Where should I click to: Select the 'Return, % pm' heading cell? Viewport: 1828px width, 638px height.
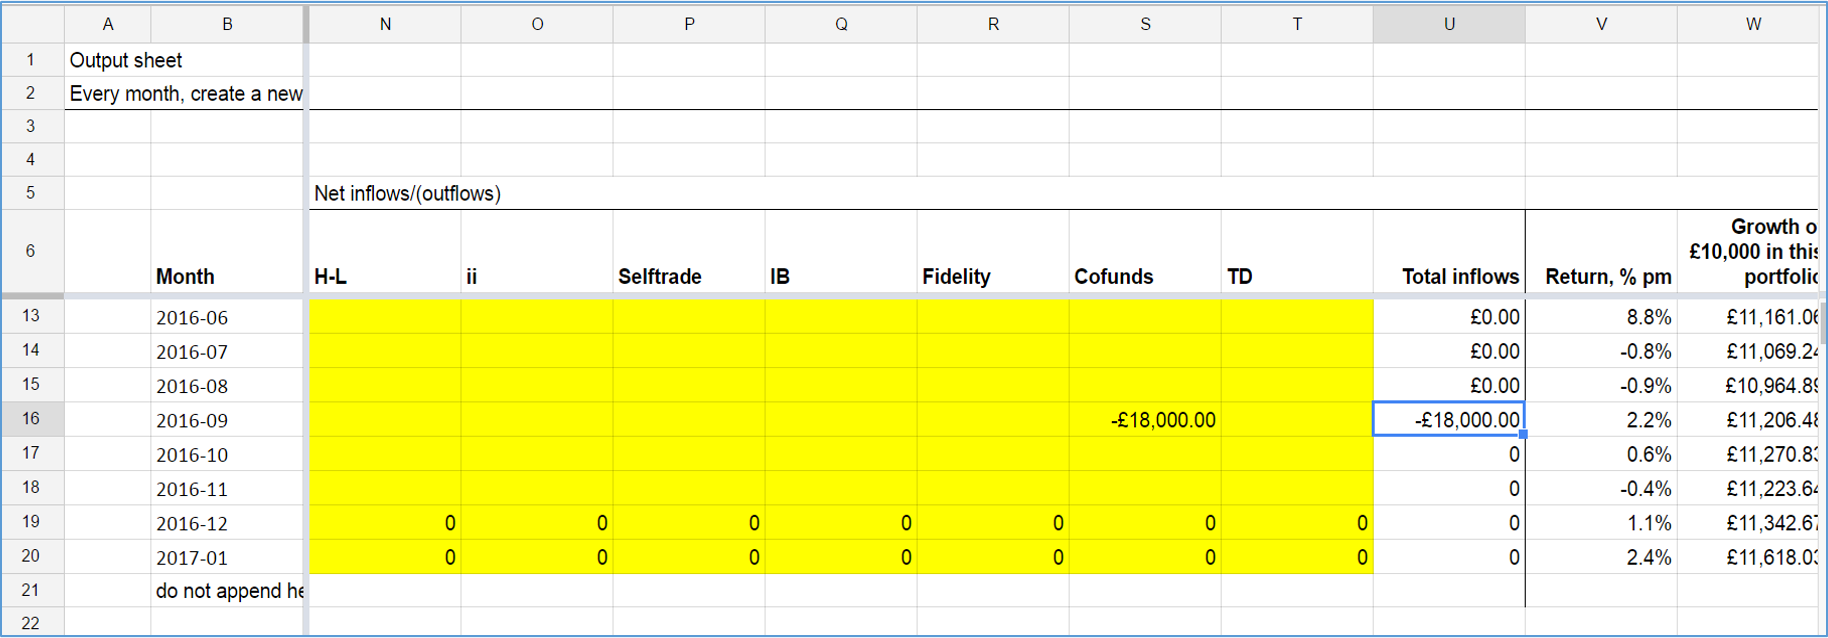click(1600, 276)
